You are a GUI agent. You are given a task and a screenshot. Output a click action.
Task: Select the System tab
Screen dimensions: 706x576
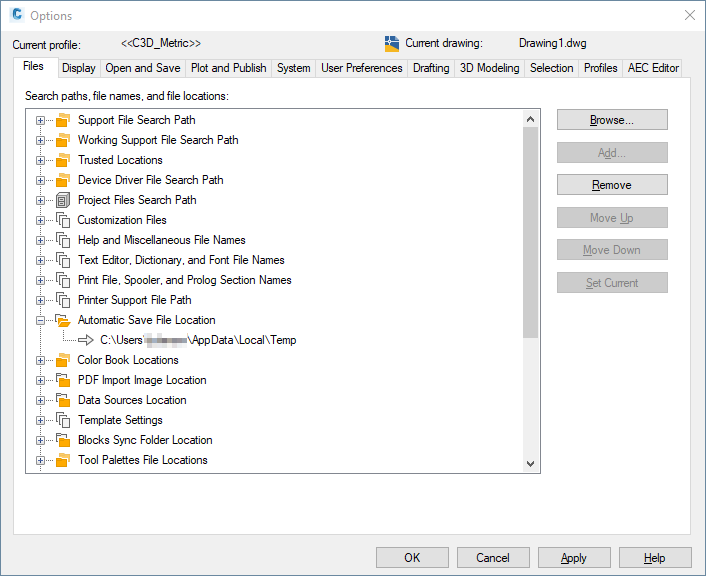[294, 68]
